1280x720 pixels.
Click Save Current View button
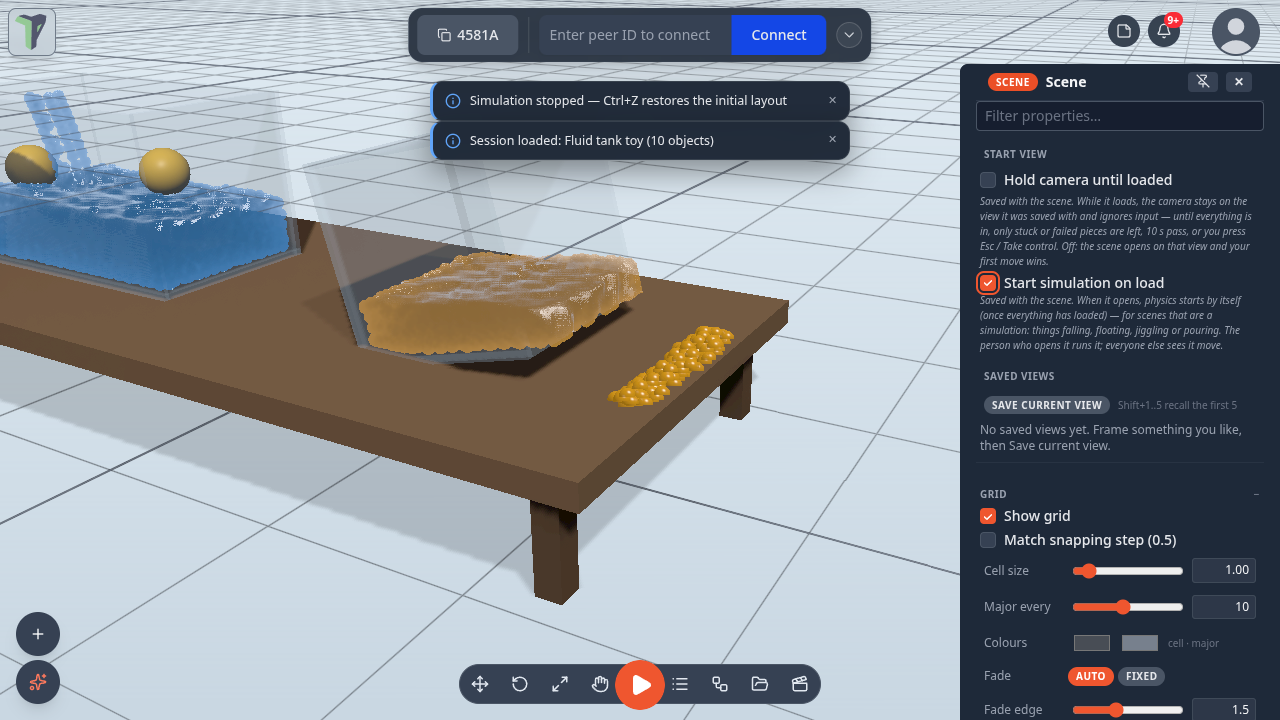click(1047, 405)
